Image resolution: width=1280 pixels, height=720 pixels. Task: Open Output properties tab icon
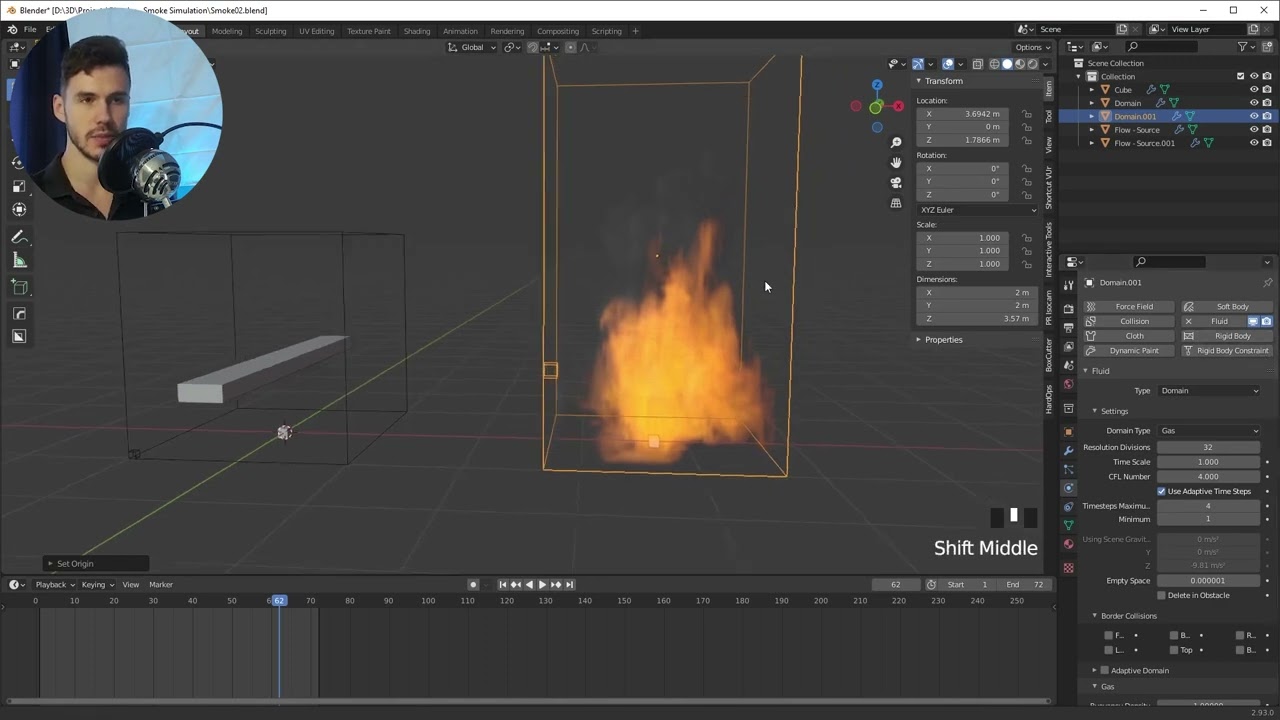1068,327
